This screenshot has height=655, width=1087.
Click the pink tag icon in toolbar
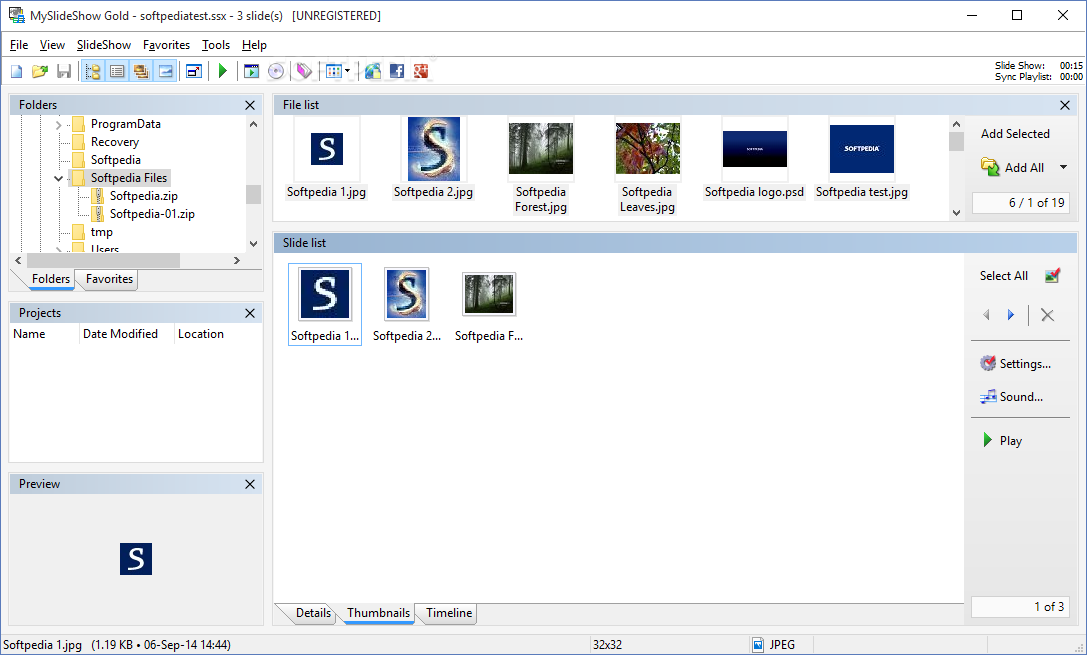(304, 71)
